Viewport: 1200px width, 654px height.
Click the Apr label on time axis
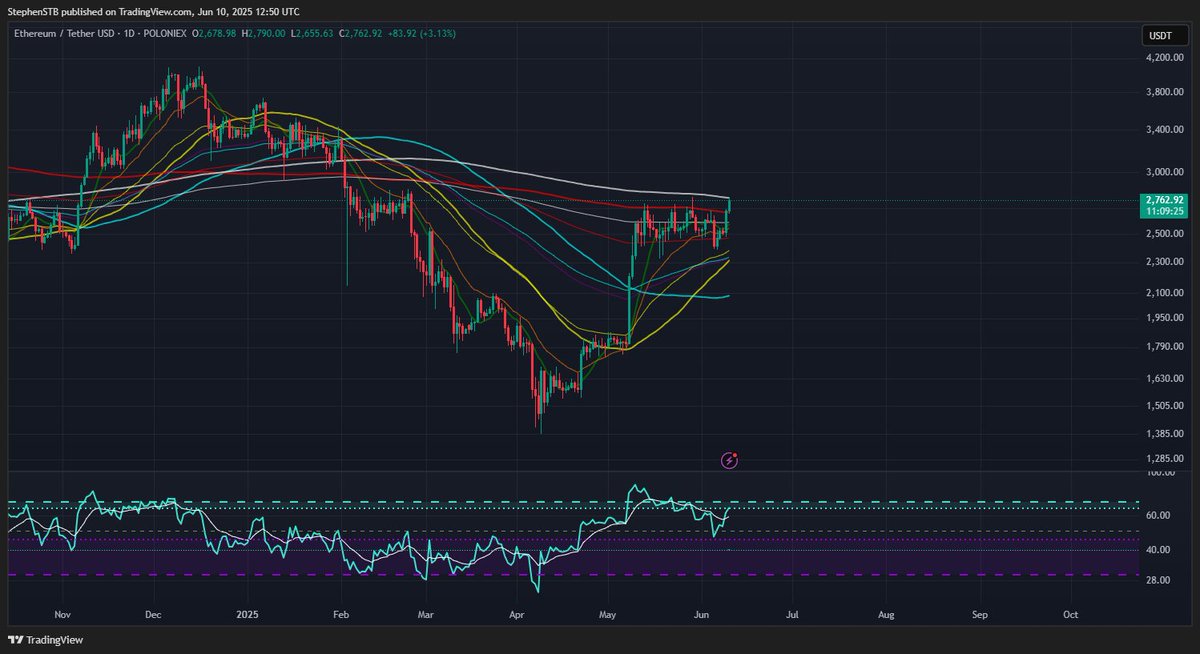tap(518, 615)
